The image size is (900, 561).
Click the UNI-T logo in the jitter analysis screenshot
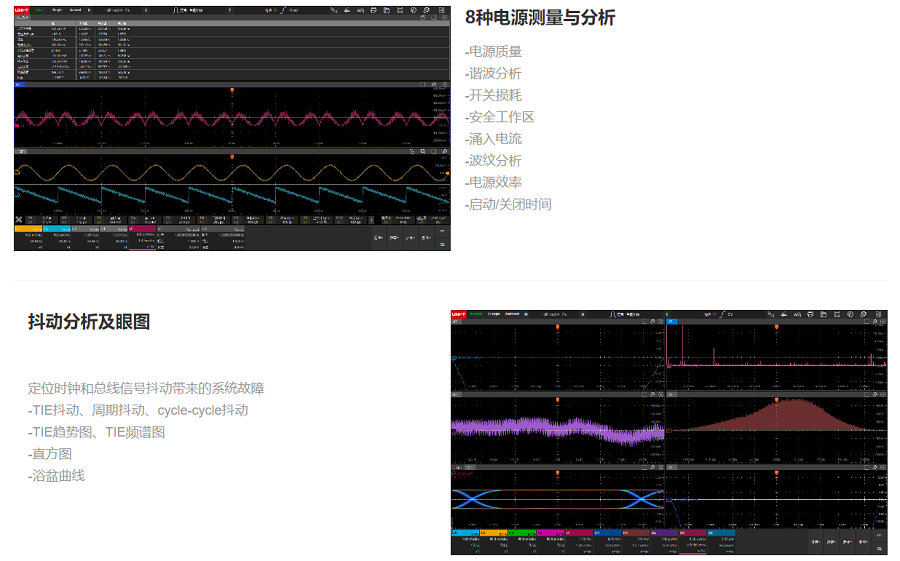pos(460,313)
